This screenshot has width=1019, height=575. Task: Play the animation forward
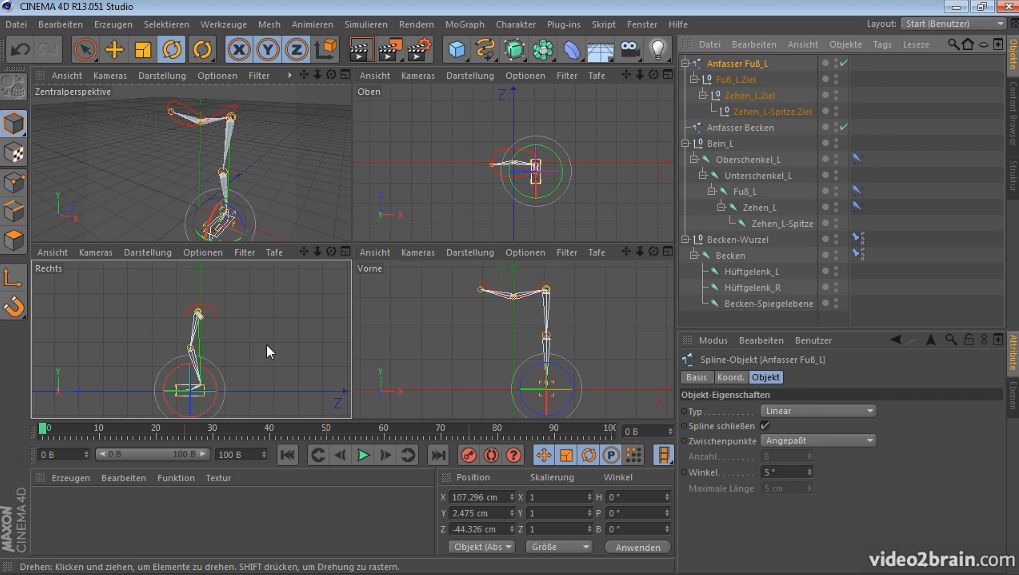pos(363,455)
